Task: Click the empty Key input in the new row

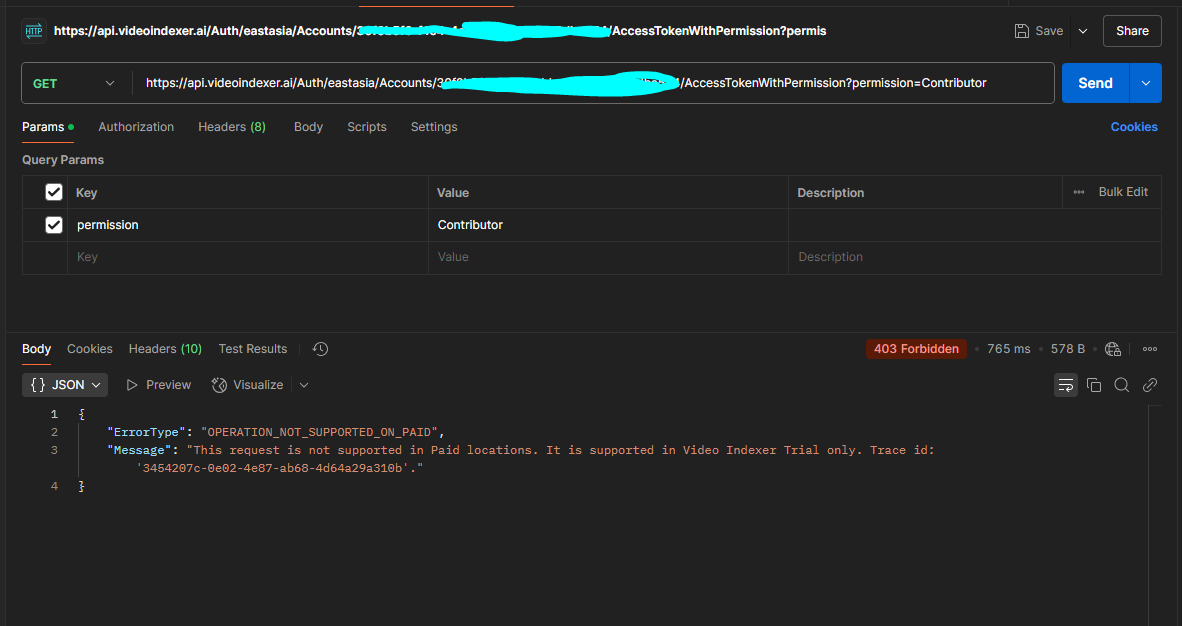Action: (248, 257)
